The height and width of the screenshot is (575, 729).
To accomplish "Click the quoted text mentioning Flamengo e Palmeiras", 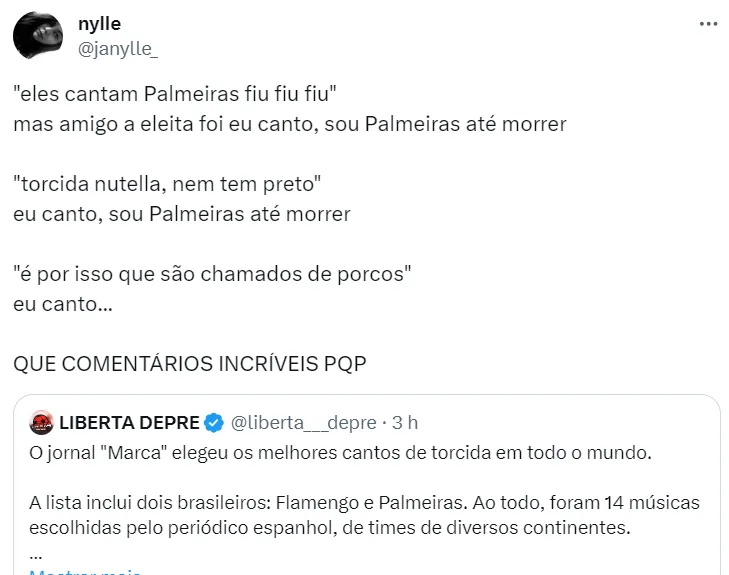I will pyautogui.click(x=364, y=502).
